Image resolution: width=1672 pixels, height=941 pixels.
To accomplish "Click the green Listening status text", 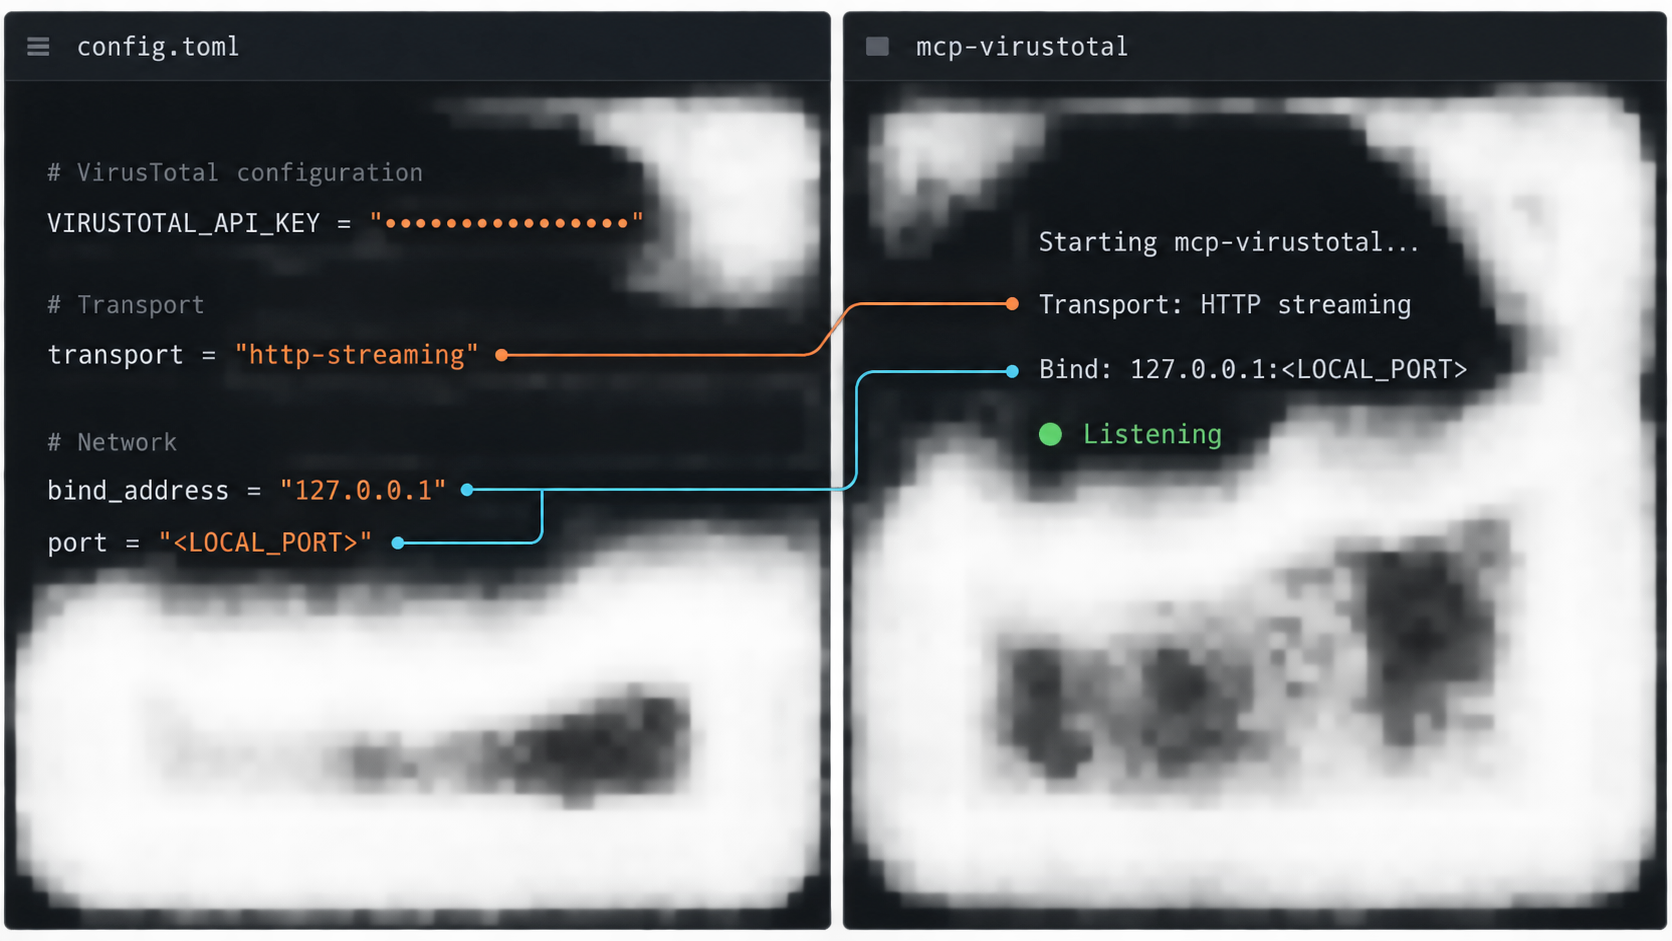I will pos(1152,434).
